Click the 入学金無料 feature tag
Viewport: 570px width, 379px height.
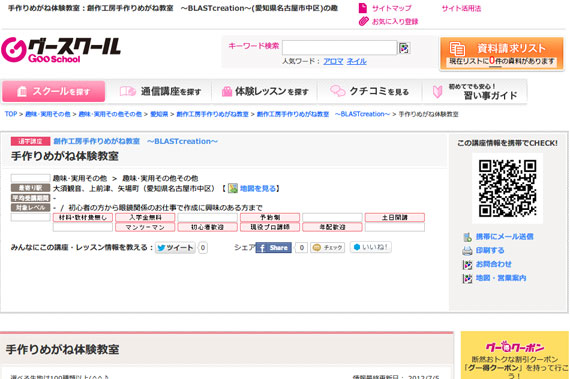coord(145,218)
